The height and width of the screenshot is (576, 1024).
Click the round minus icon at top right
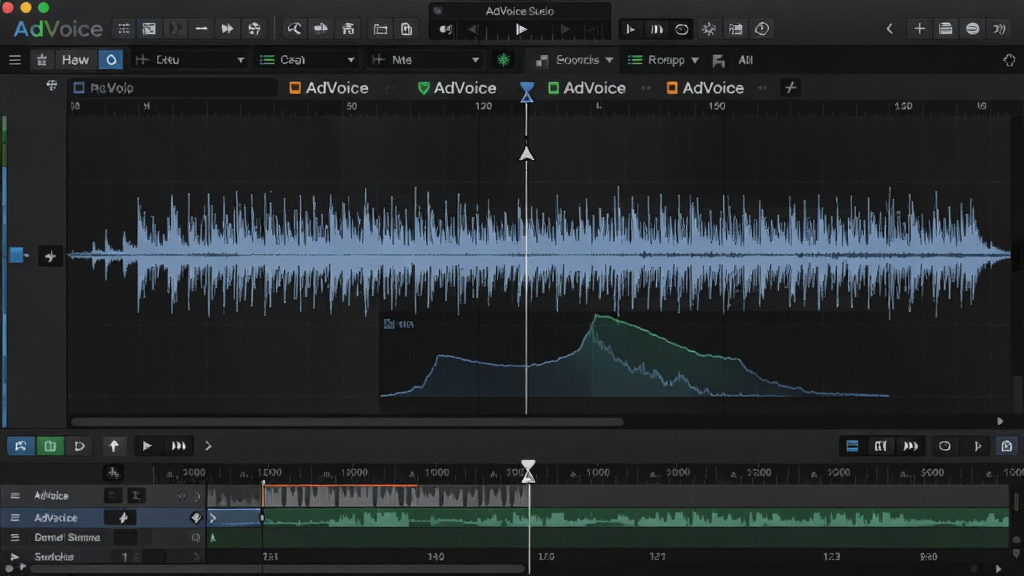[x=972, y=29]
